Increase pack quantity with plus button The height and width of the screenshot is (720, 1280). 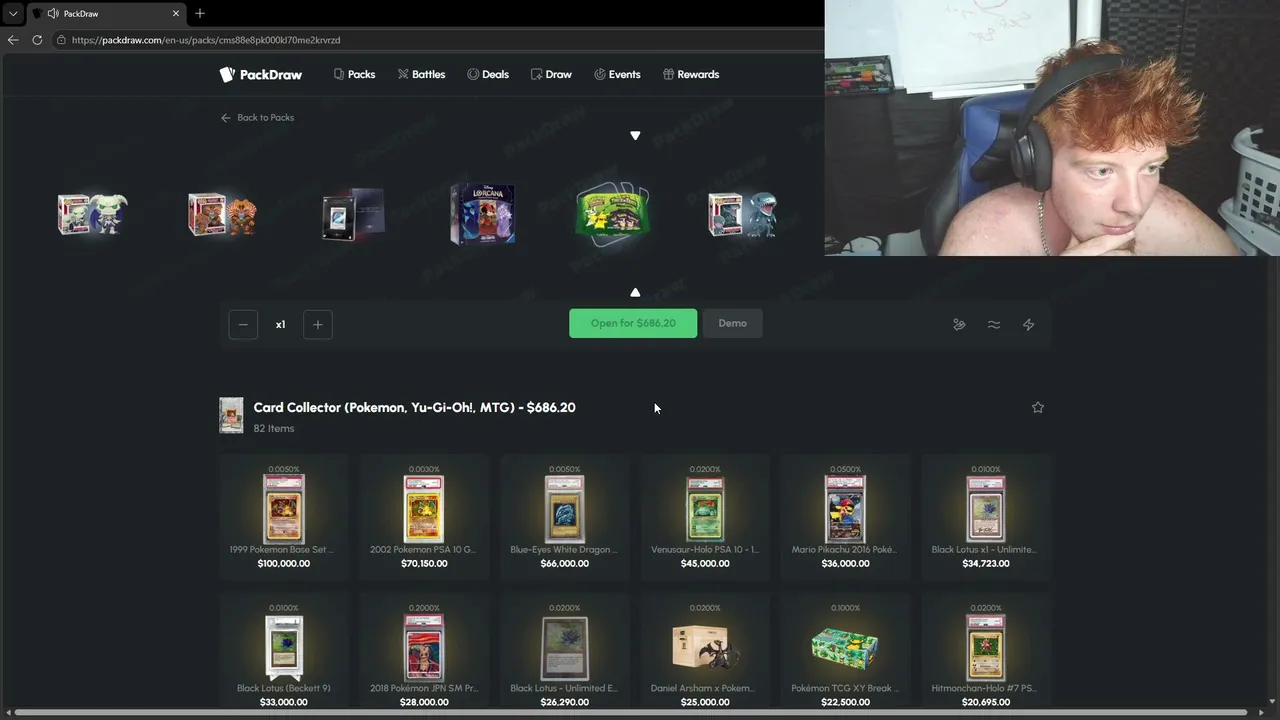(317, 324)
